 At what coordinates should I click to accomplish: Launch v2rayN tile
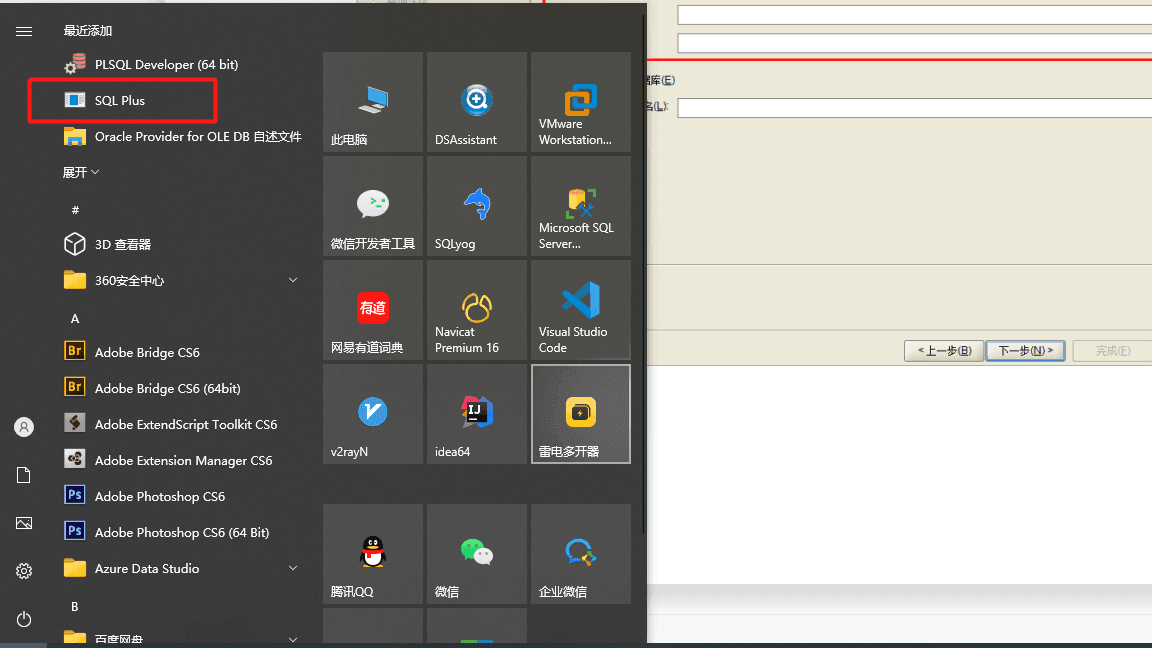pos(372,414)
